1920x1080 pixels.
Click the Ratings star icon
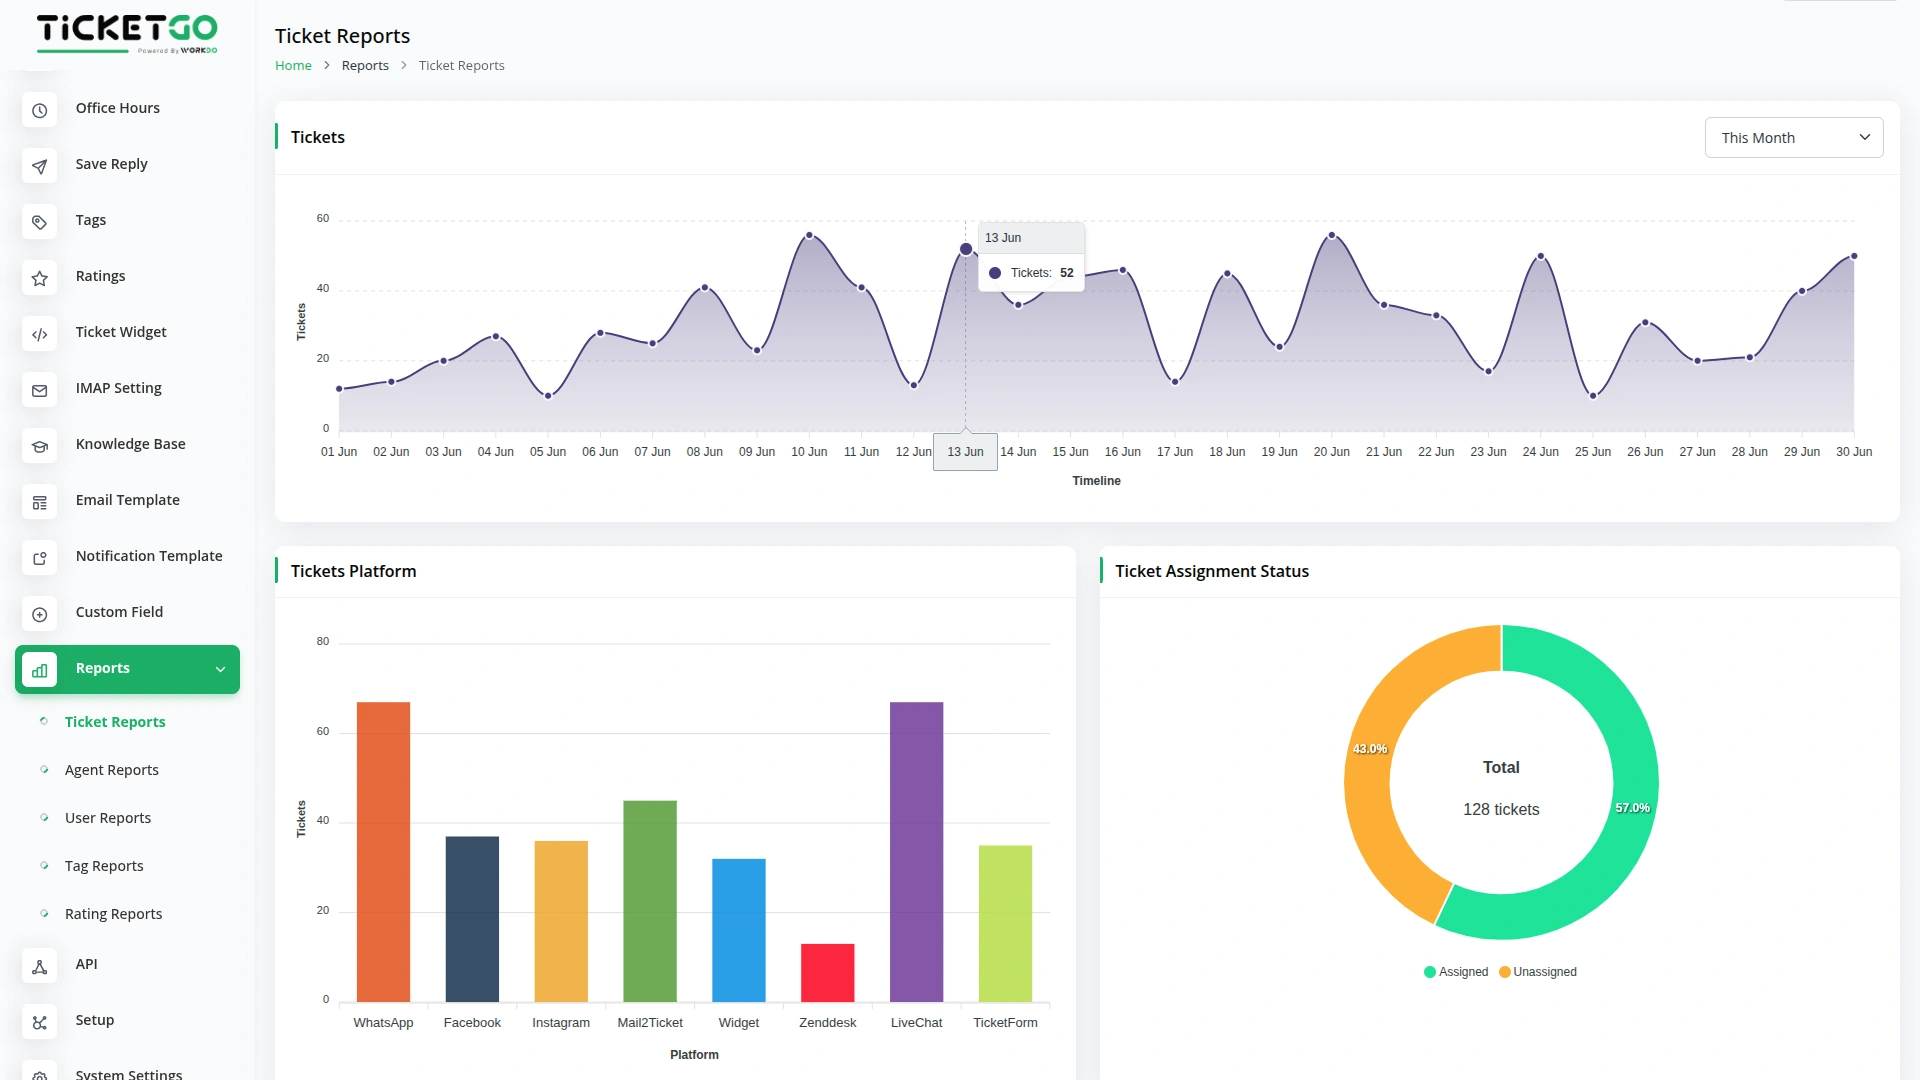39,278
